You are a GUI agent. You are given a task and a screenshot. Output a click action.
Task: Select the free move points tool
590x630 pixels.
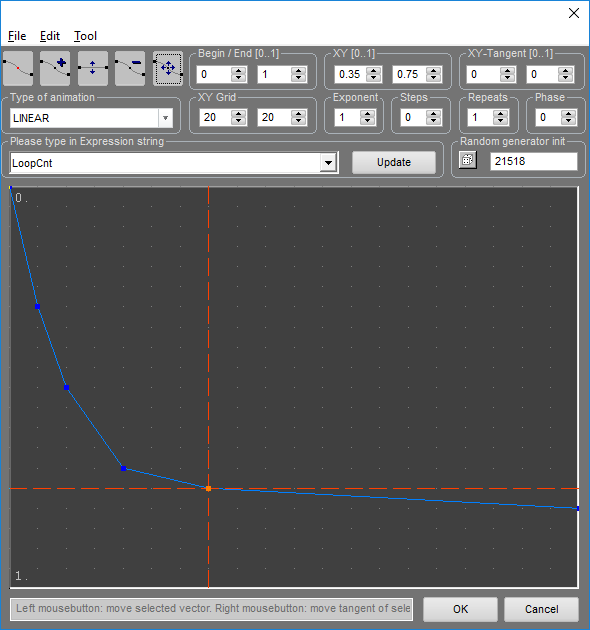click(x=168, y=69)
